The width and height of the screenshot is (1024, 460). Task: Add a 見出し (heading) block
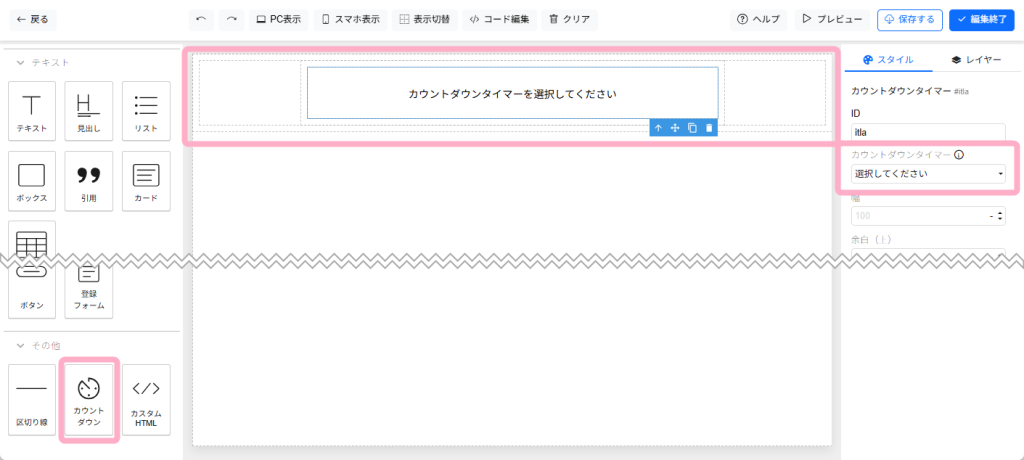[x=89, y=111]
